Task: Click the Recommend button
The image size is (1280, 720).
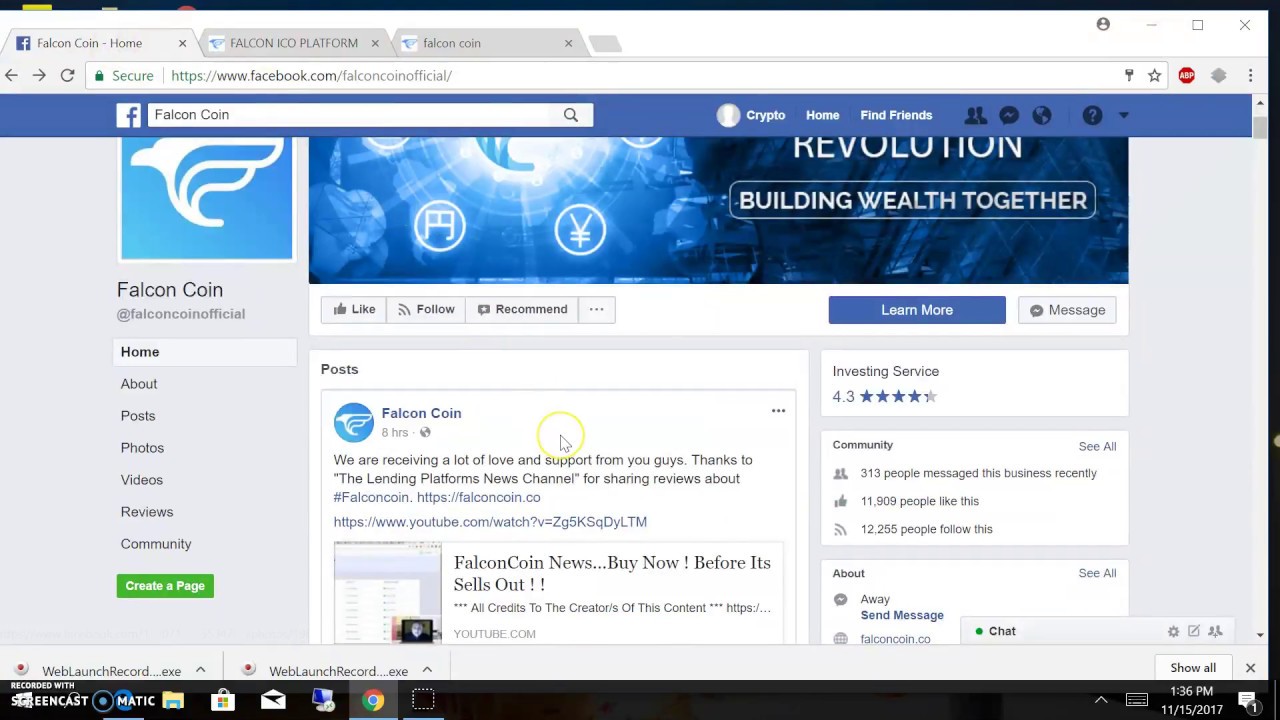Action: [522, 309]
